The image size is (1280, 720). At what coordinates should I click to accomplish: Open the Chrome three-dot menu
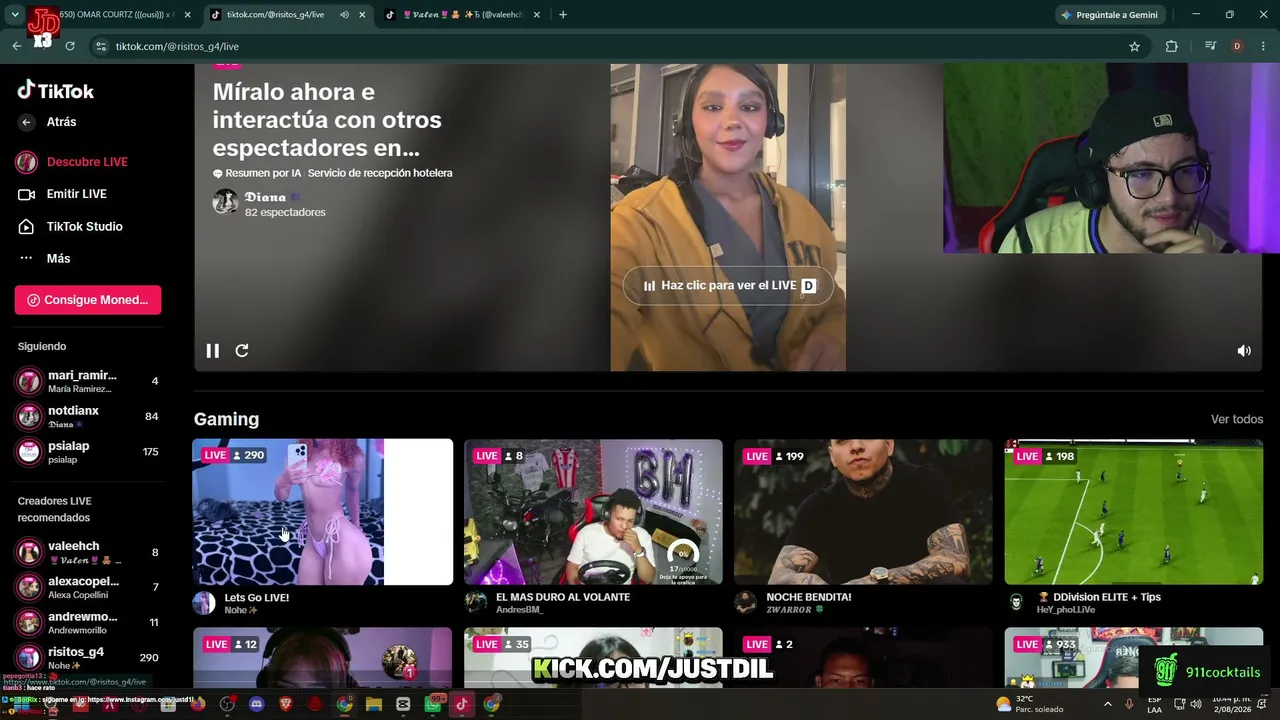[1262, 46]
